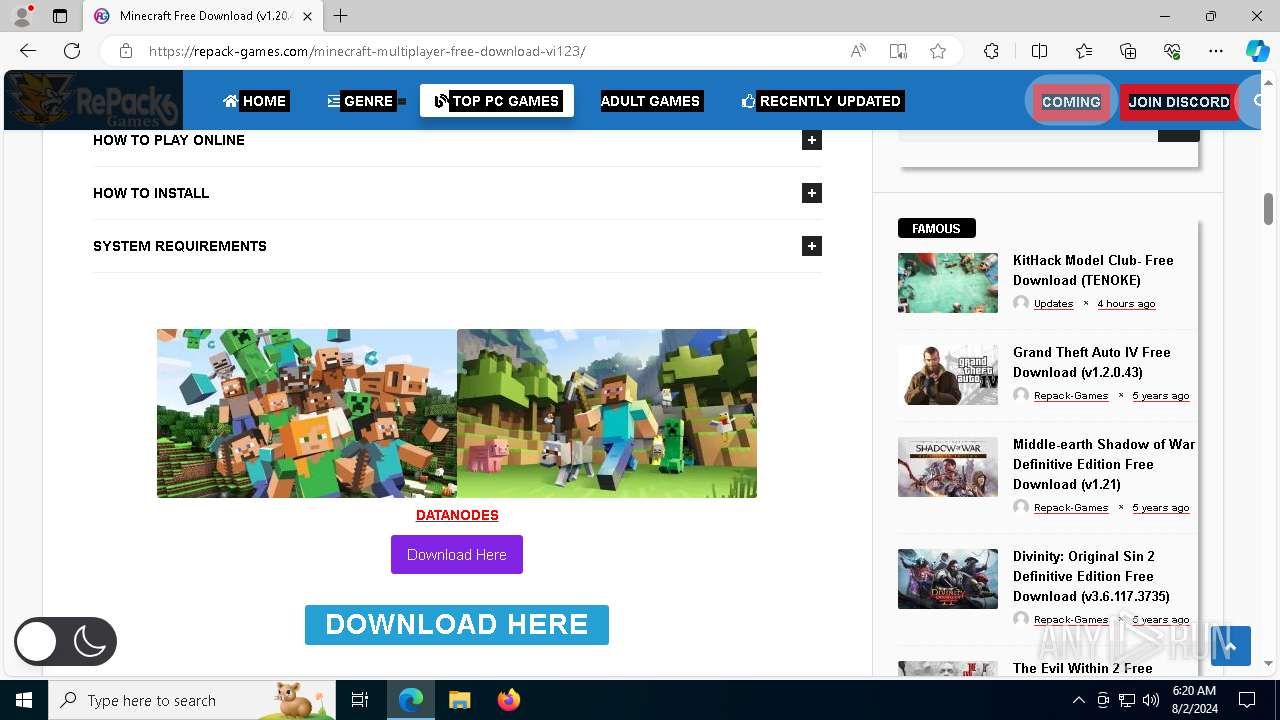Click the left Minecraft characters image
The width and height of the screenshot is (1280, 720).
(x=307, y=413)
